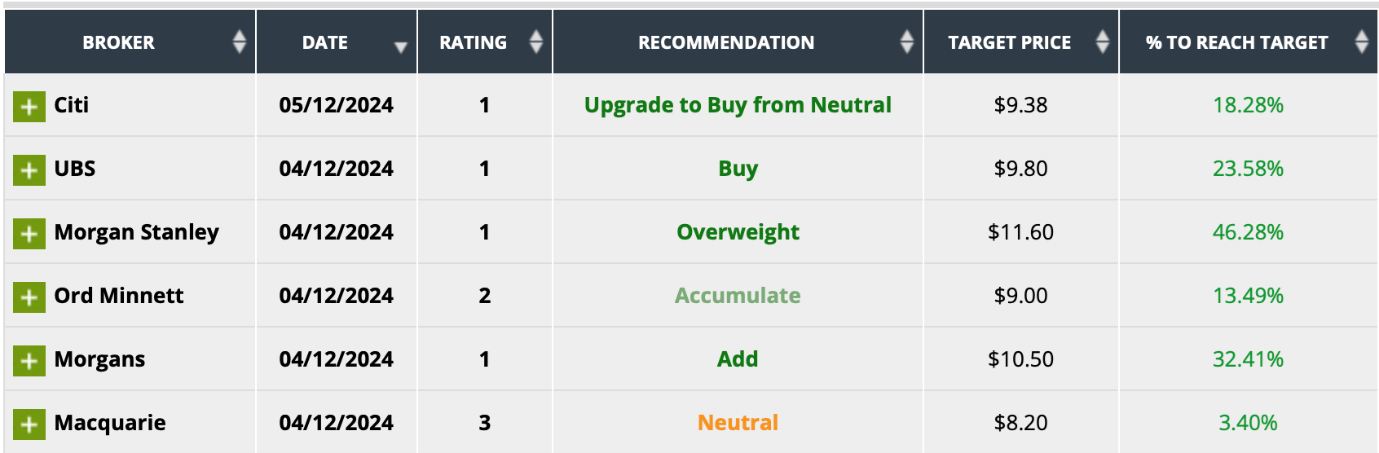Click Ord Minnett's Accumulate recommendation
Image resolution: width=1379 pixels, height=453 pixels.
737,296
